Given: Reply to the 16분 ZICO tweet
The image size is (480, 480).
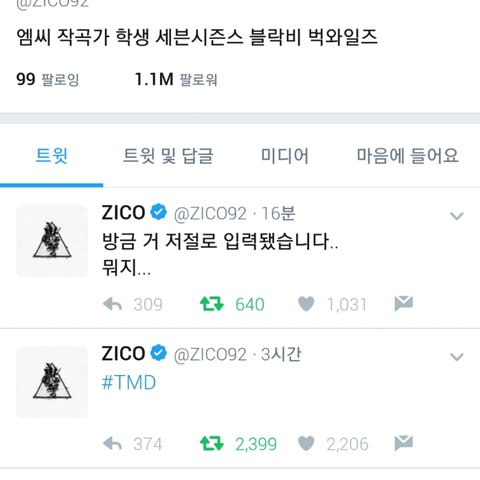Looking at the screenshot, I should (113, 304).
